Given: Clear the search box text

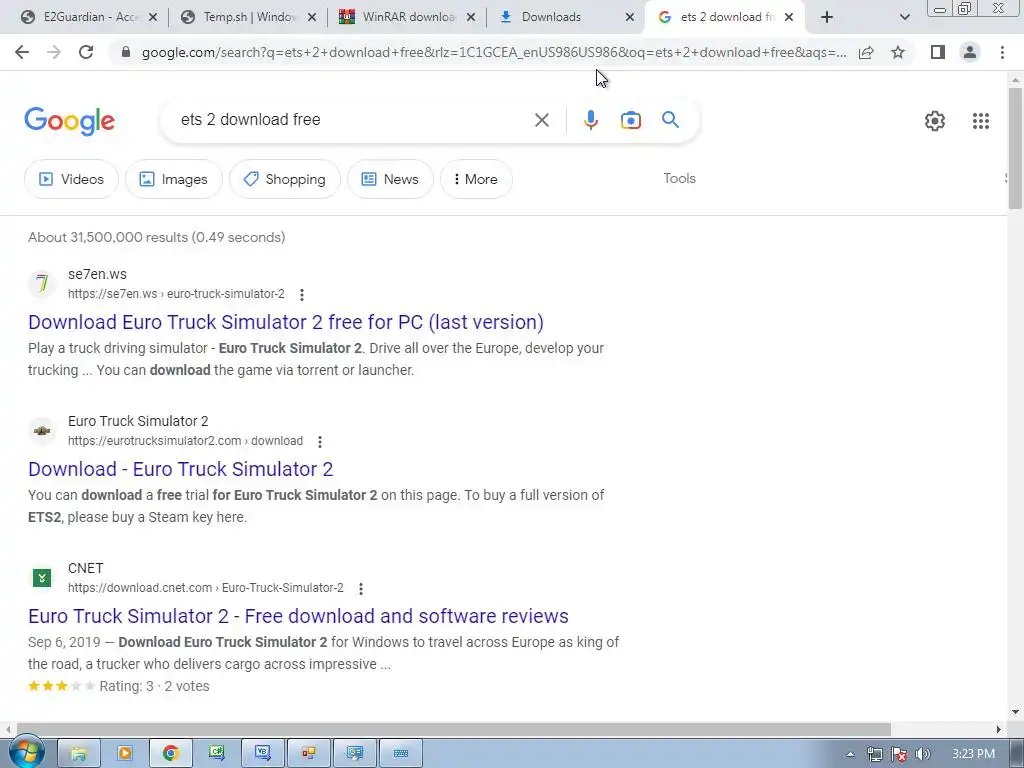Looking at the screenshot, I should (541, 120).
